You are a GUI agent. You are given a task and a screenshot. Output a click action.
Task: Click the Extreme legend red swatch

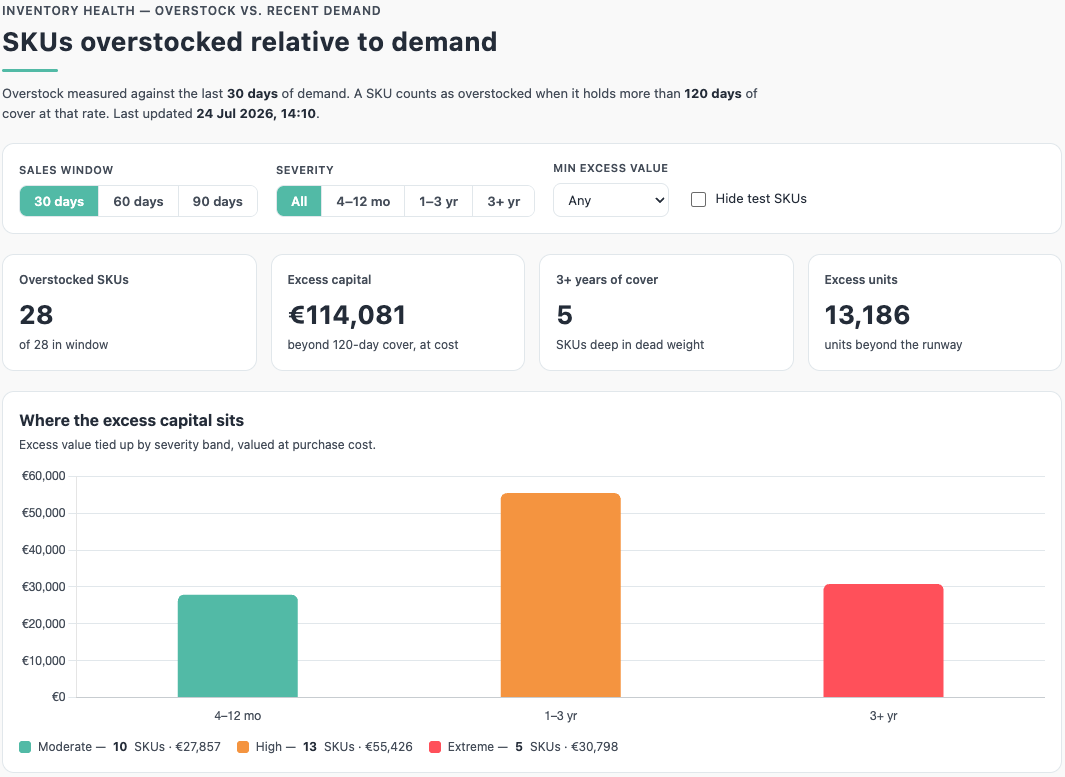tap(435, 747)
